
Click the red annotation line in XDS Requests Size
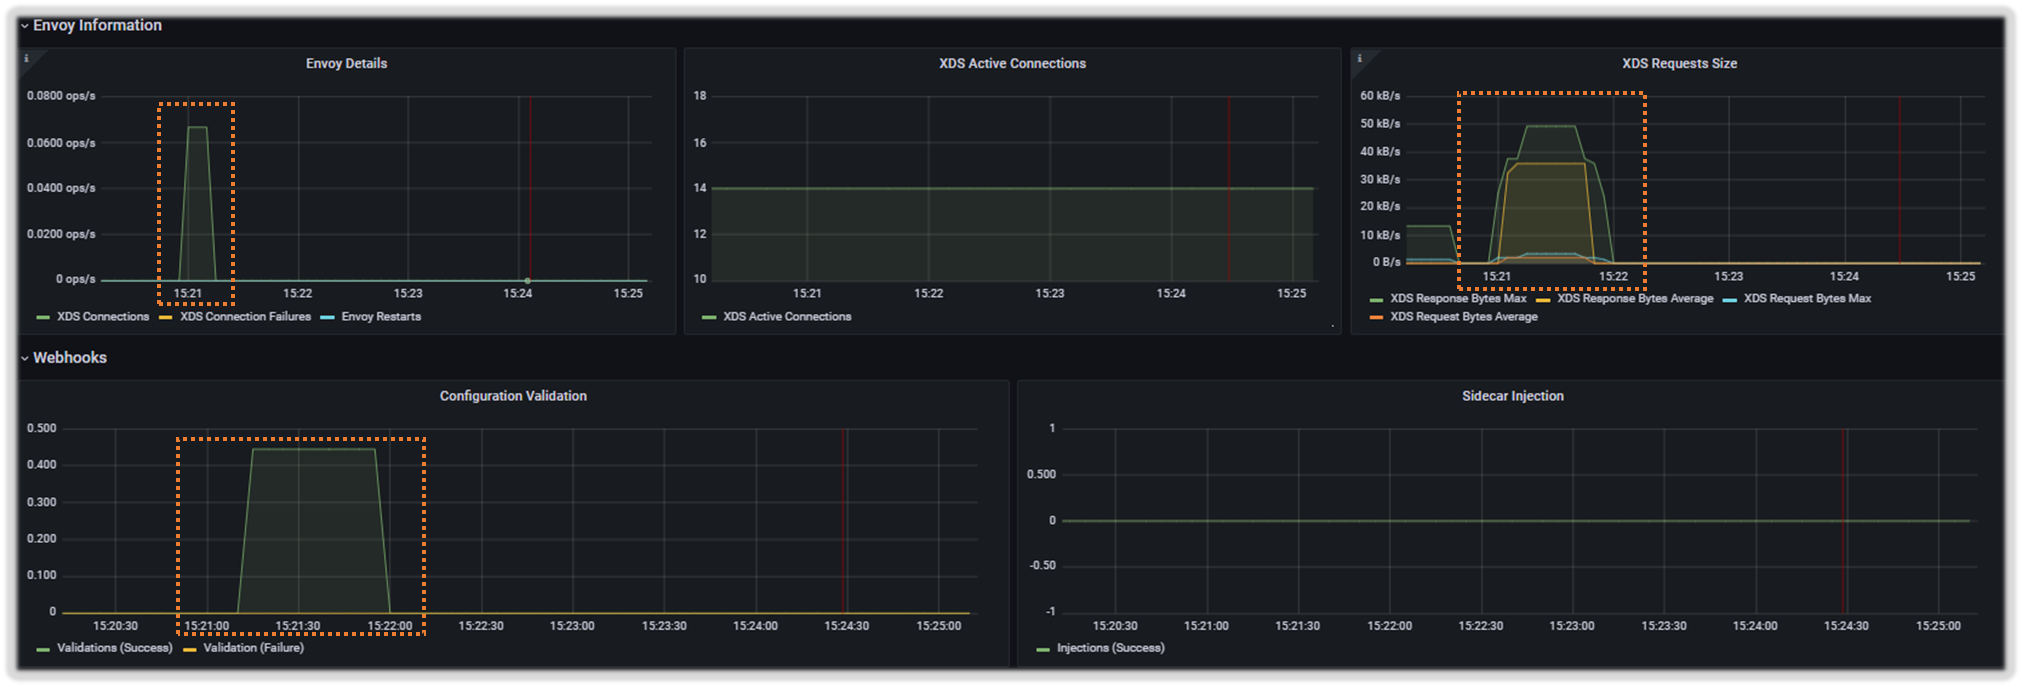click(x=1899, y=180)
